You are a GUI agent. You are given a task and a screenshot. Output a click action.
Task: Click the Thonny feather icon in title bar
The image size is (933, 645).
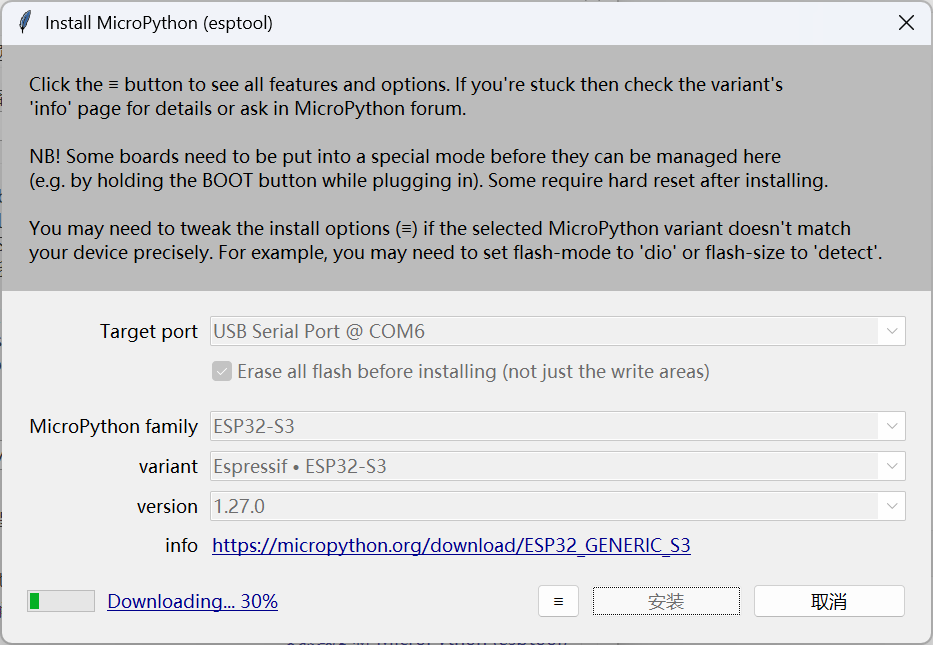pos(25,23)
